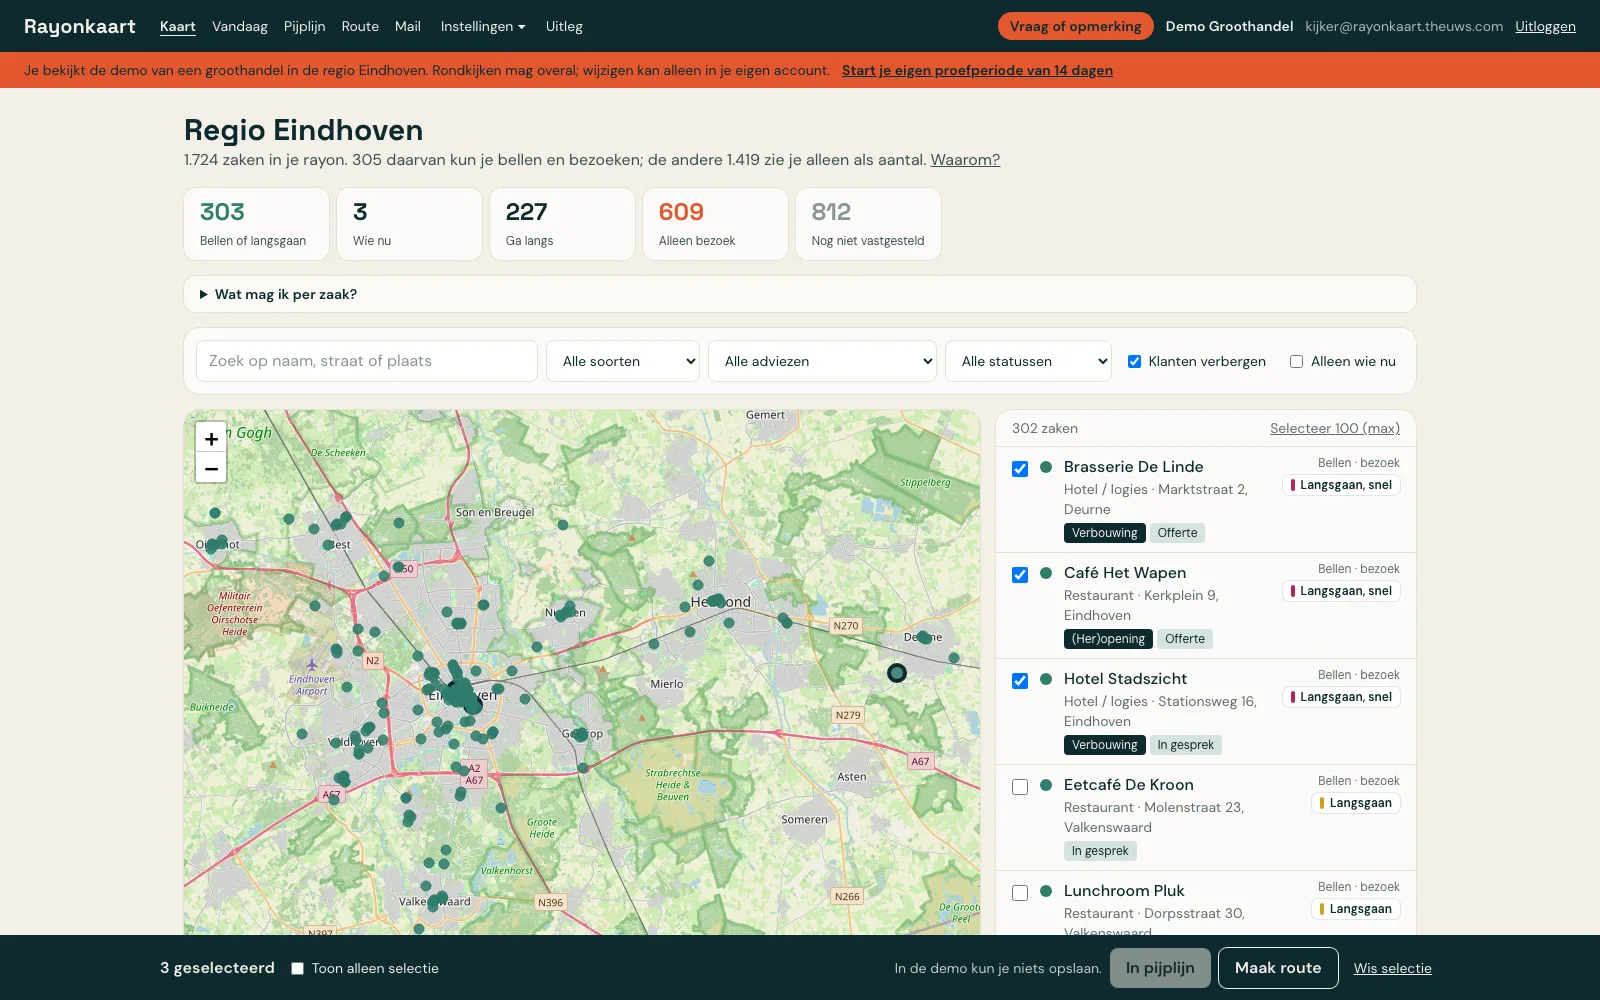Open the Uitleg page
1600x1000 pixels.
(564, 26)
